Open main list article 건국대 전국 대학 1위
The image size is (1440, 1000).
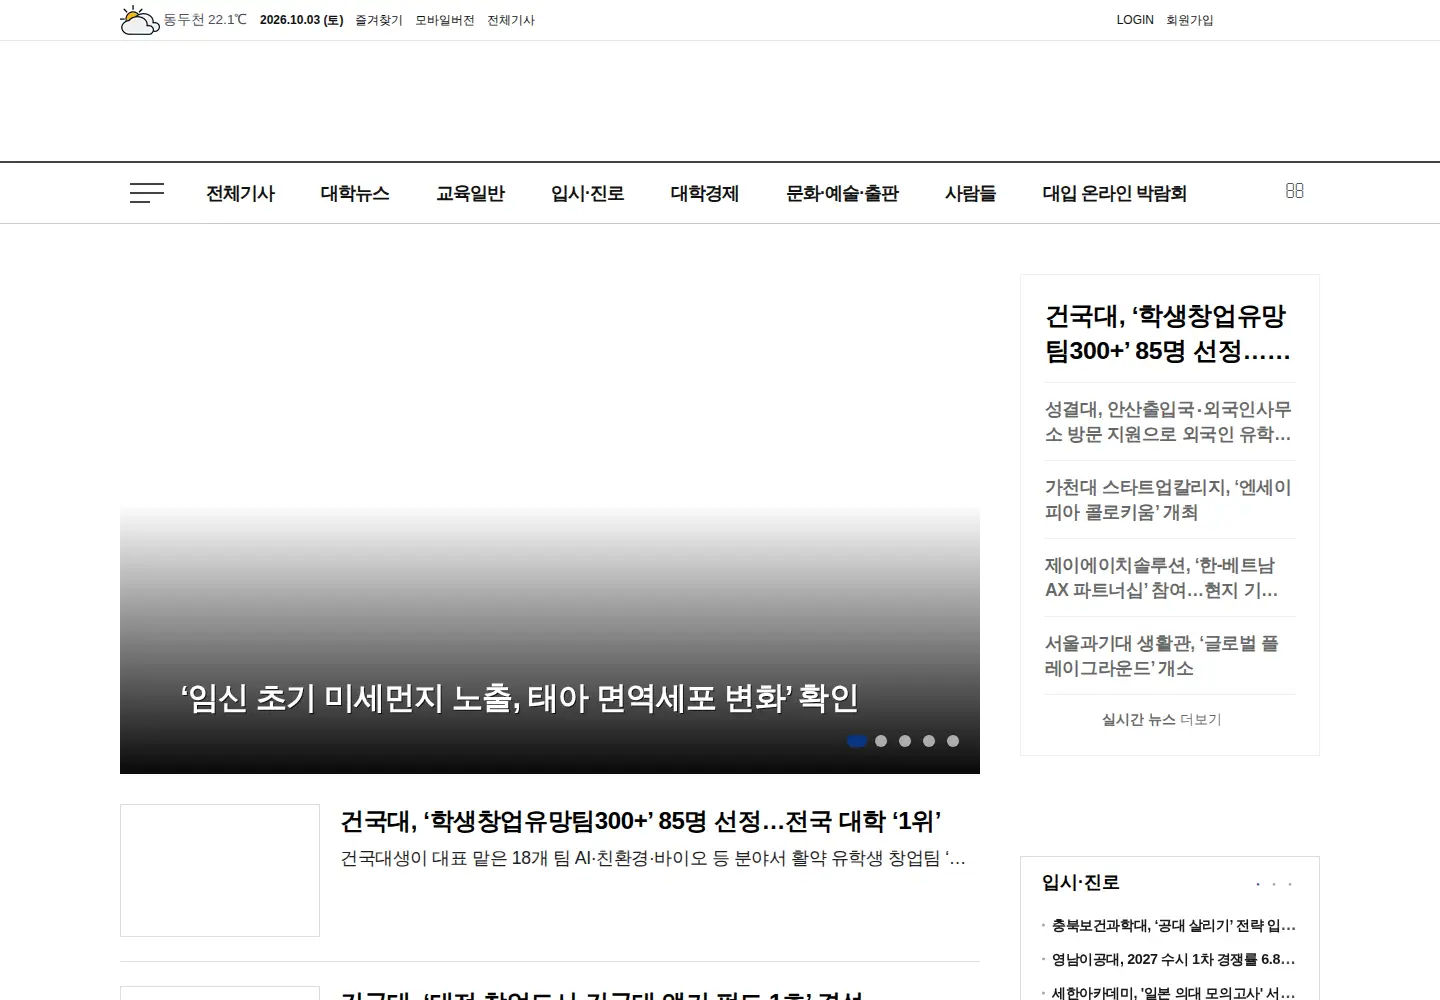(640, 822)
